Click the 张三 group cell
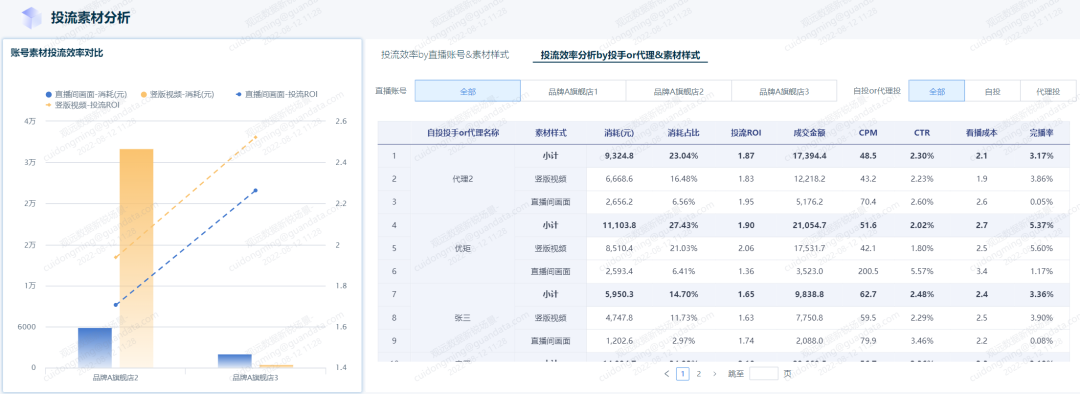Screen dimensions: 1080x394 point(463,318)
